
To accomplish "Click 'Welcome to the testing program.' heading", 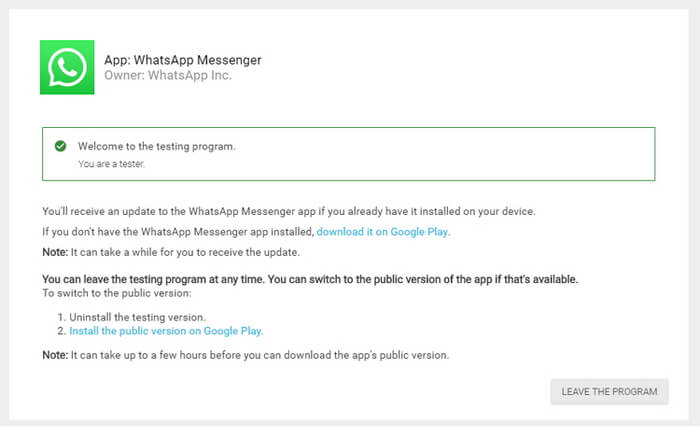I will click(x=157, y=146).
